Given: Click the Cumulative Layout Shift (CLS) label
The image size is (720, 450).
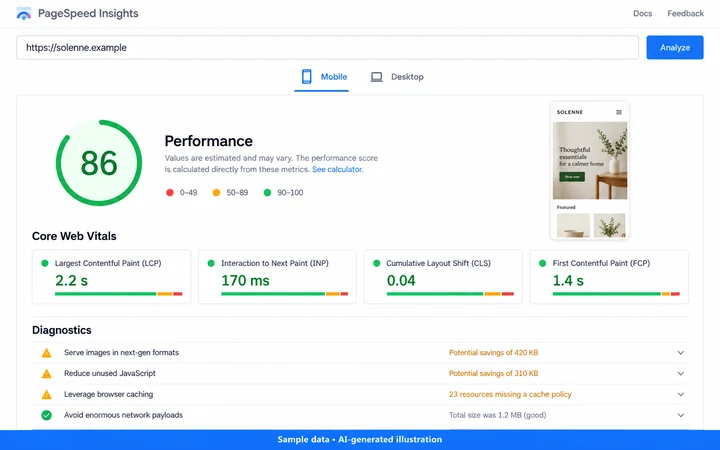Looking at the screenshot, I should [x=438, y=263].
